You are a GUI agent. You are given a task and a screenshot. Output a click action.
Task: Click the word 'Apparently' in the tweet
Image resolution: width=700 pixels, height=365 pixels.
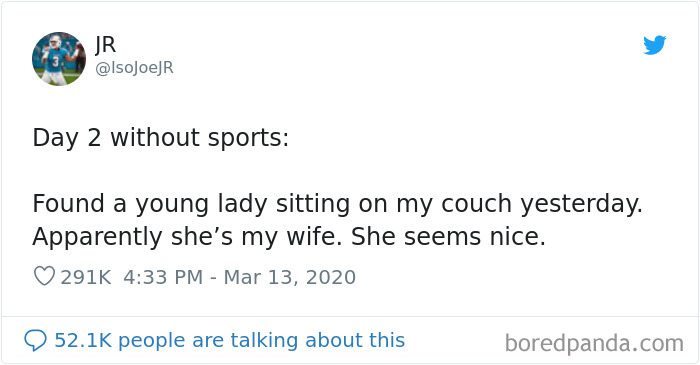[97, 237]
